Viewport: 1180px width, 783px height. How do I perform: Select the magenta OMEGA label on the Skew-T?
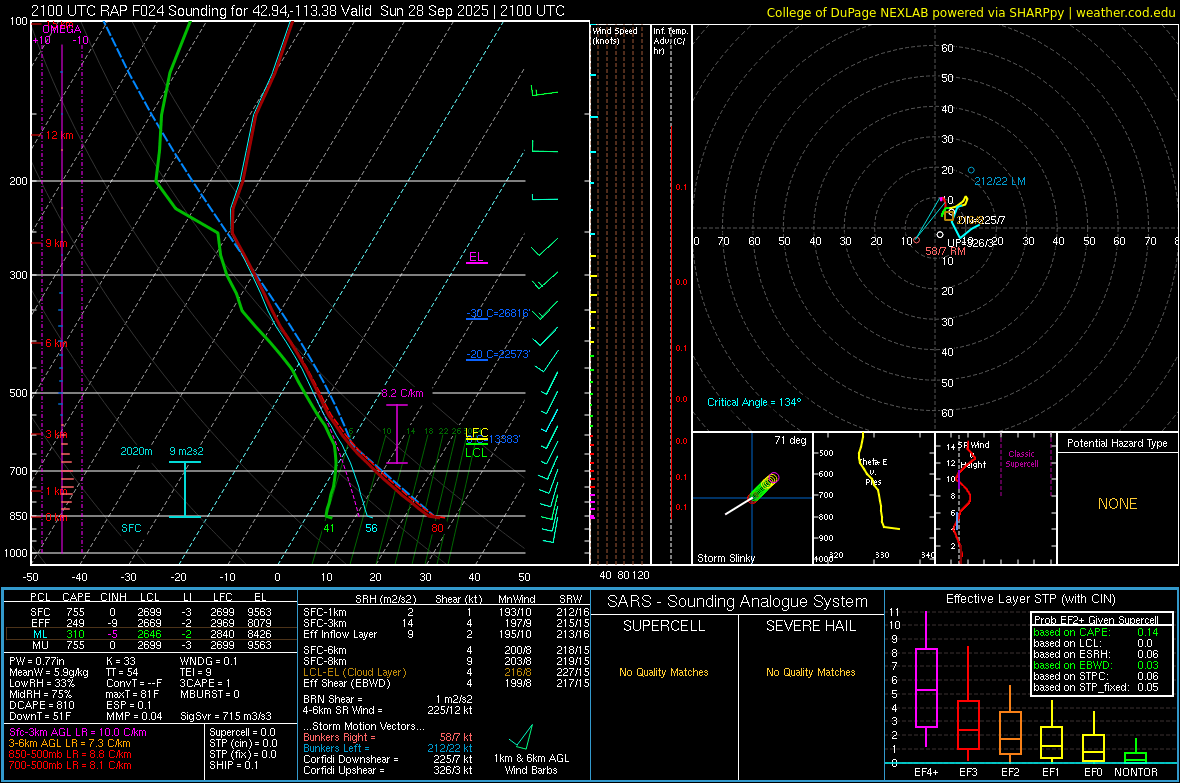coord(62,29)
